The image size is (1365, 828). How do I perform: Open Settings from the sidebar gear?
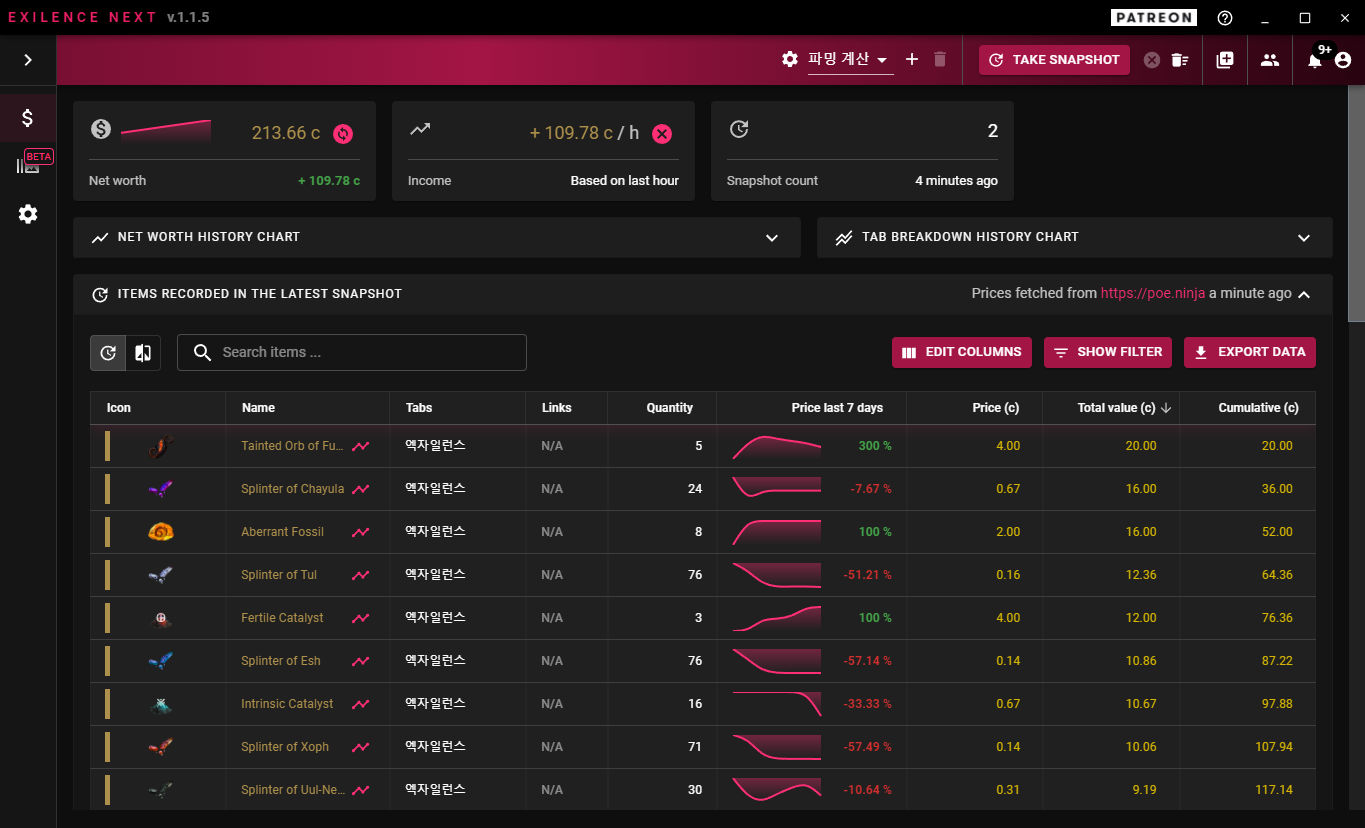28,214
